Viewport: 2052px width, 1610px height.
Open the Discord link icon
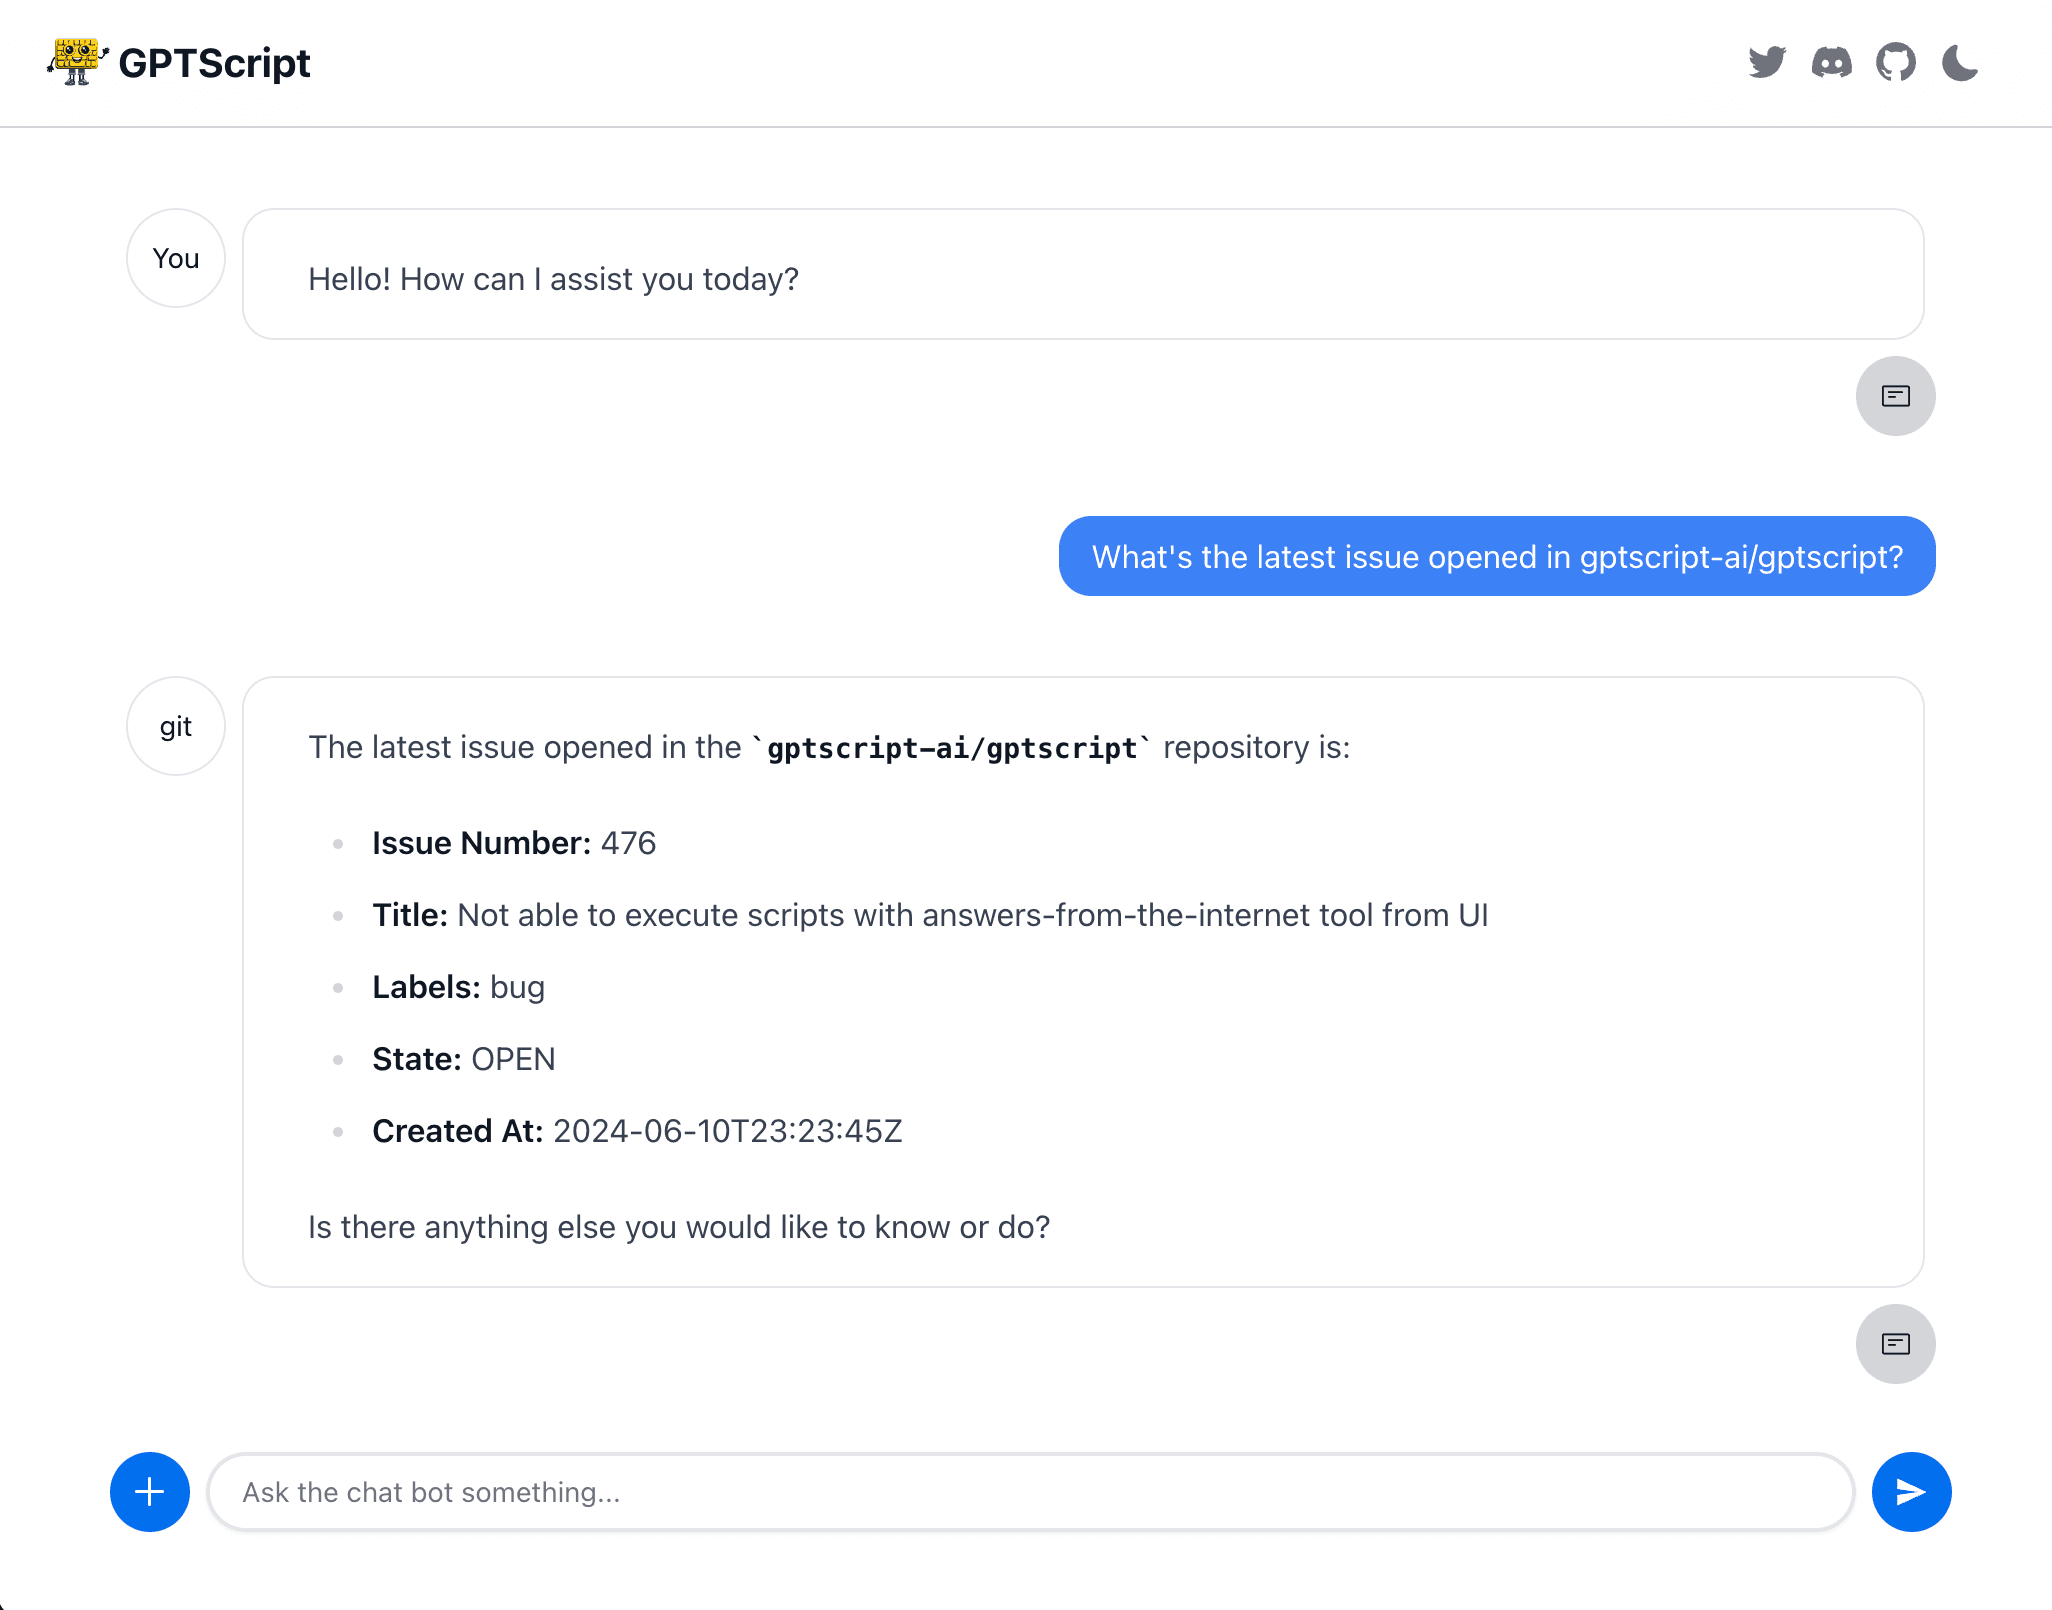pos(1831,63)
